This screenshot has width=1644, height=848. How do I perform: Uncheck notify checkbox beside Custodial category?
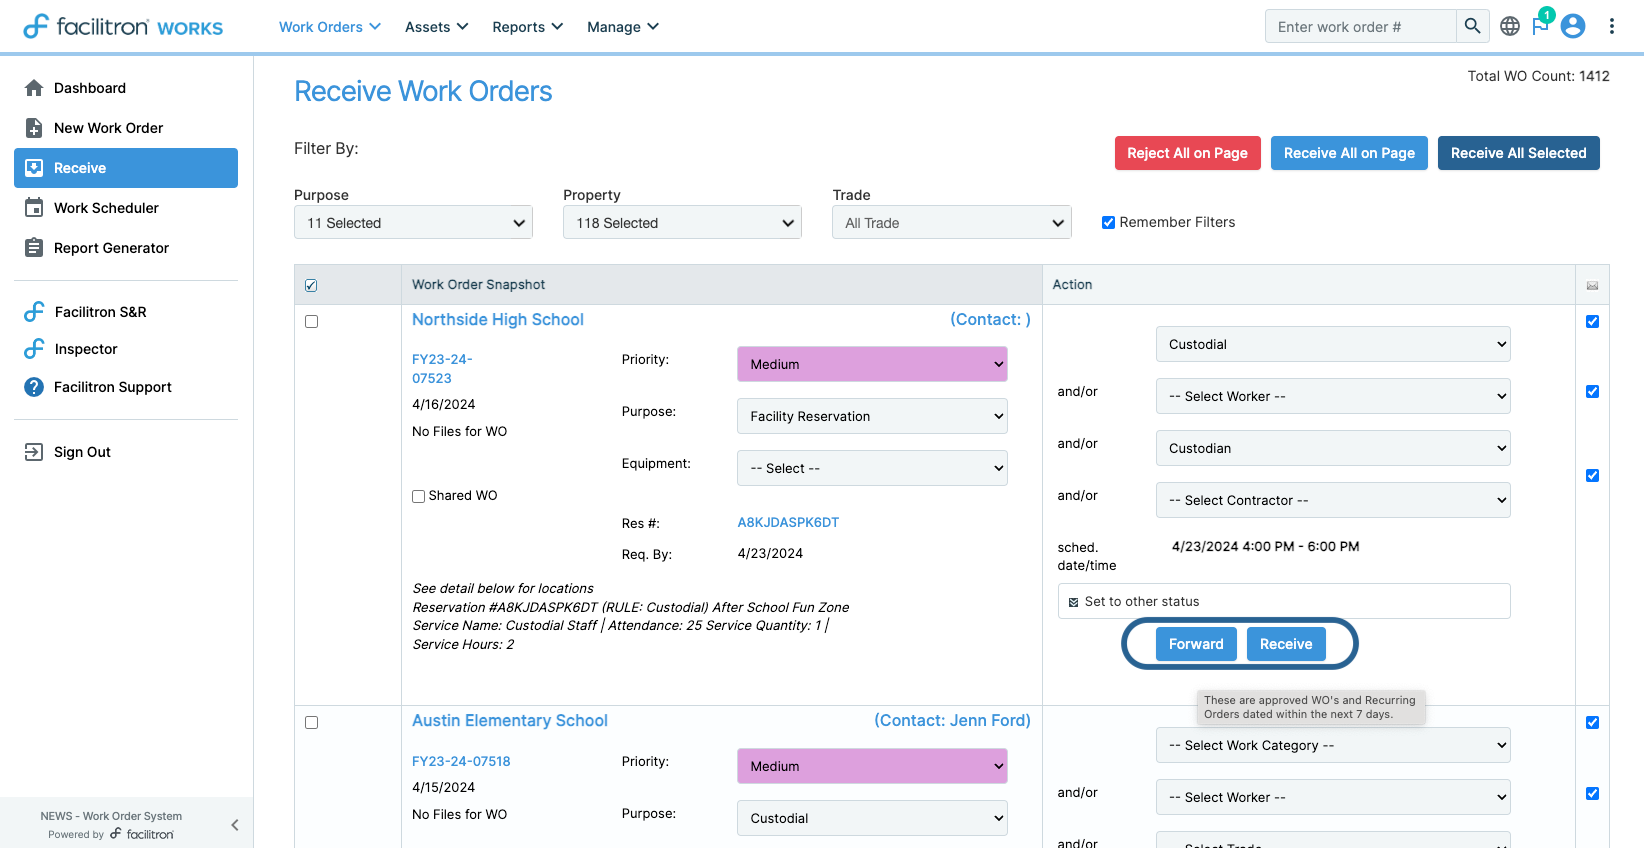click(x=1592, y=321)
